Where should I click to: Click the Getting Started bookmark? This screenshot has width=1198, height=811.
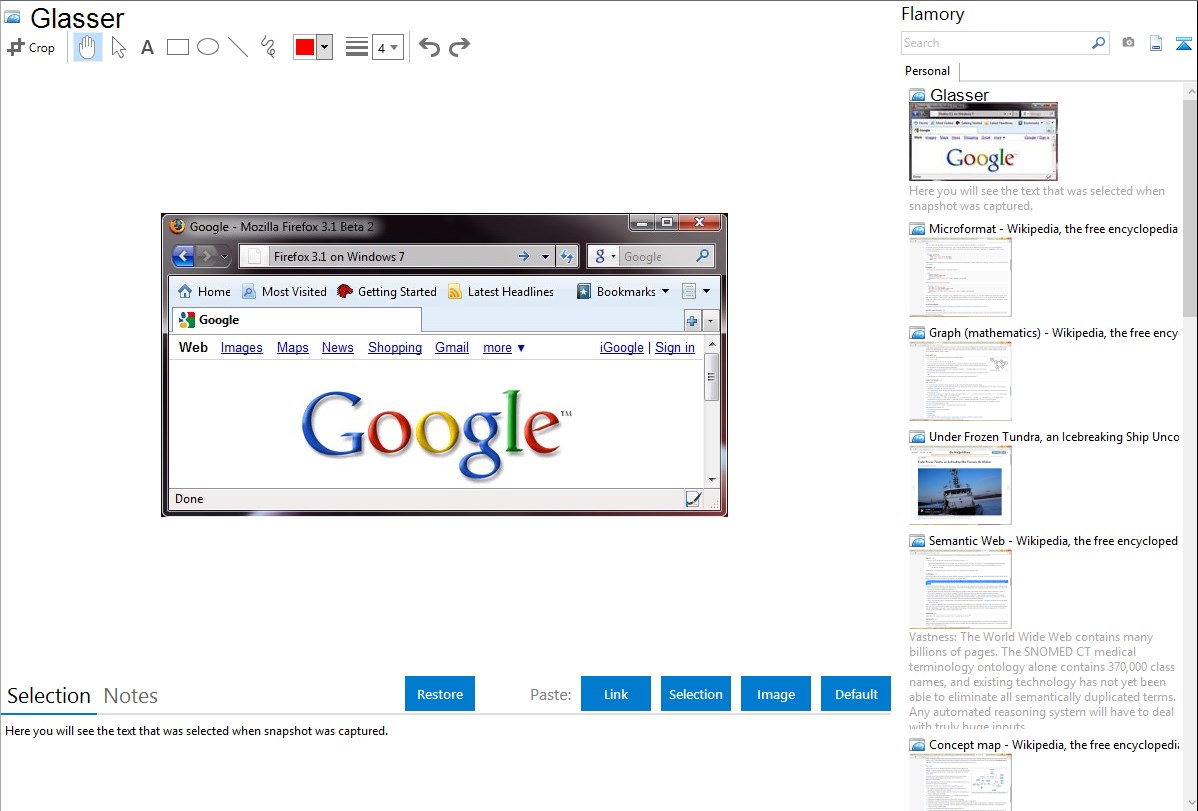pos(387,291)
